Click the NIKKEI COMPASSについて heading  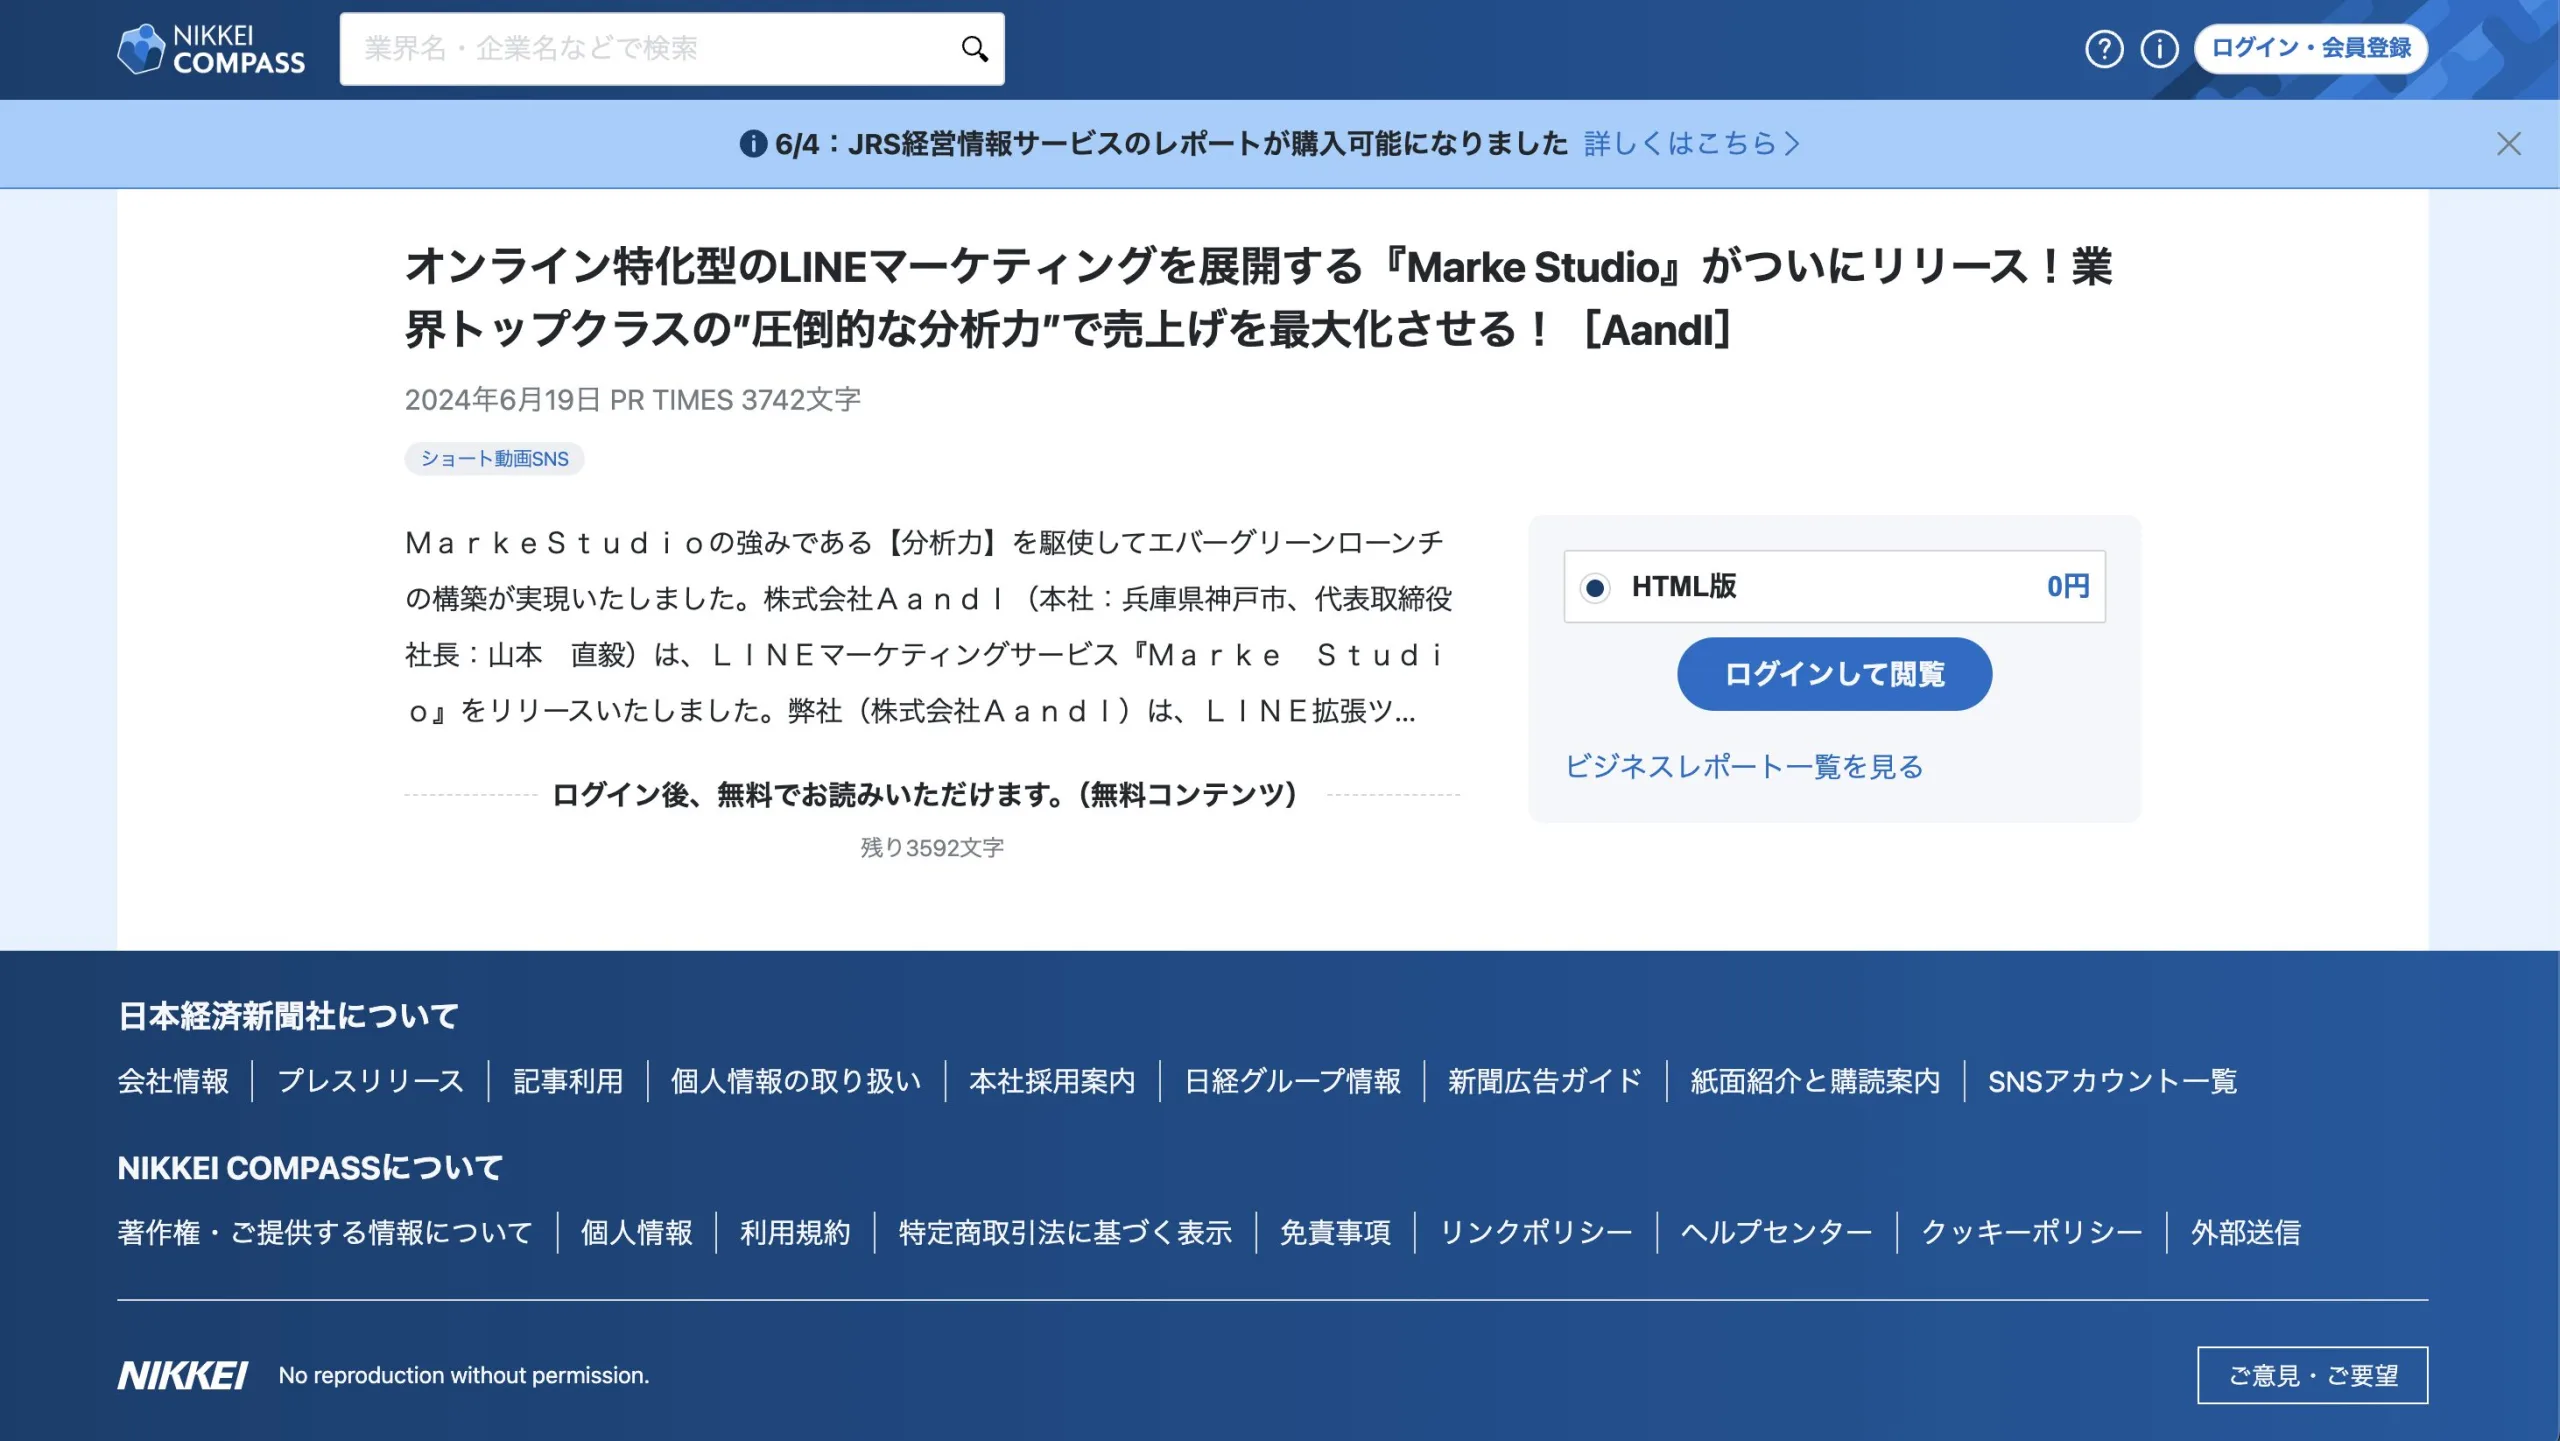(x=310, y=1168)
